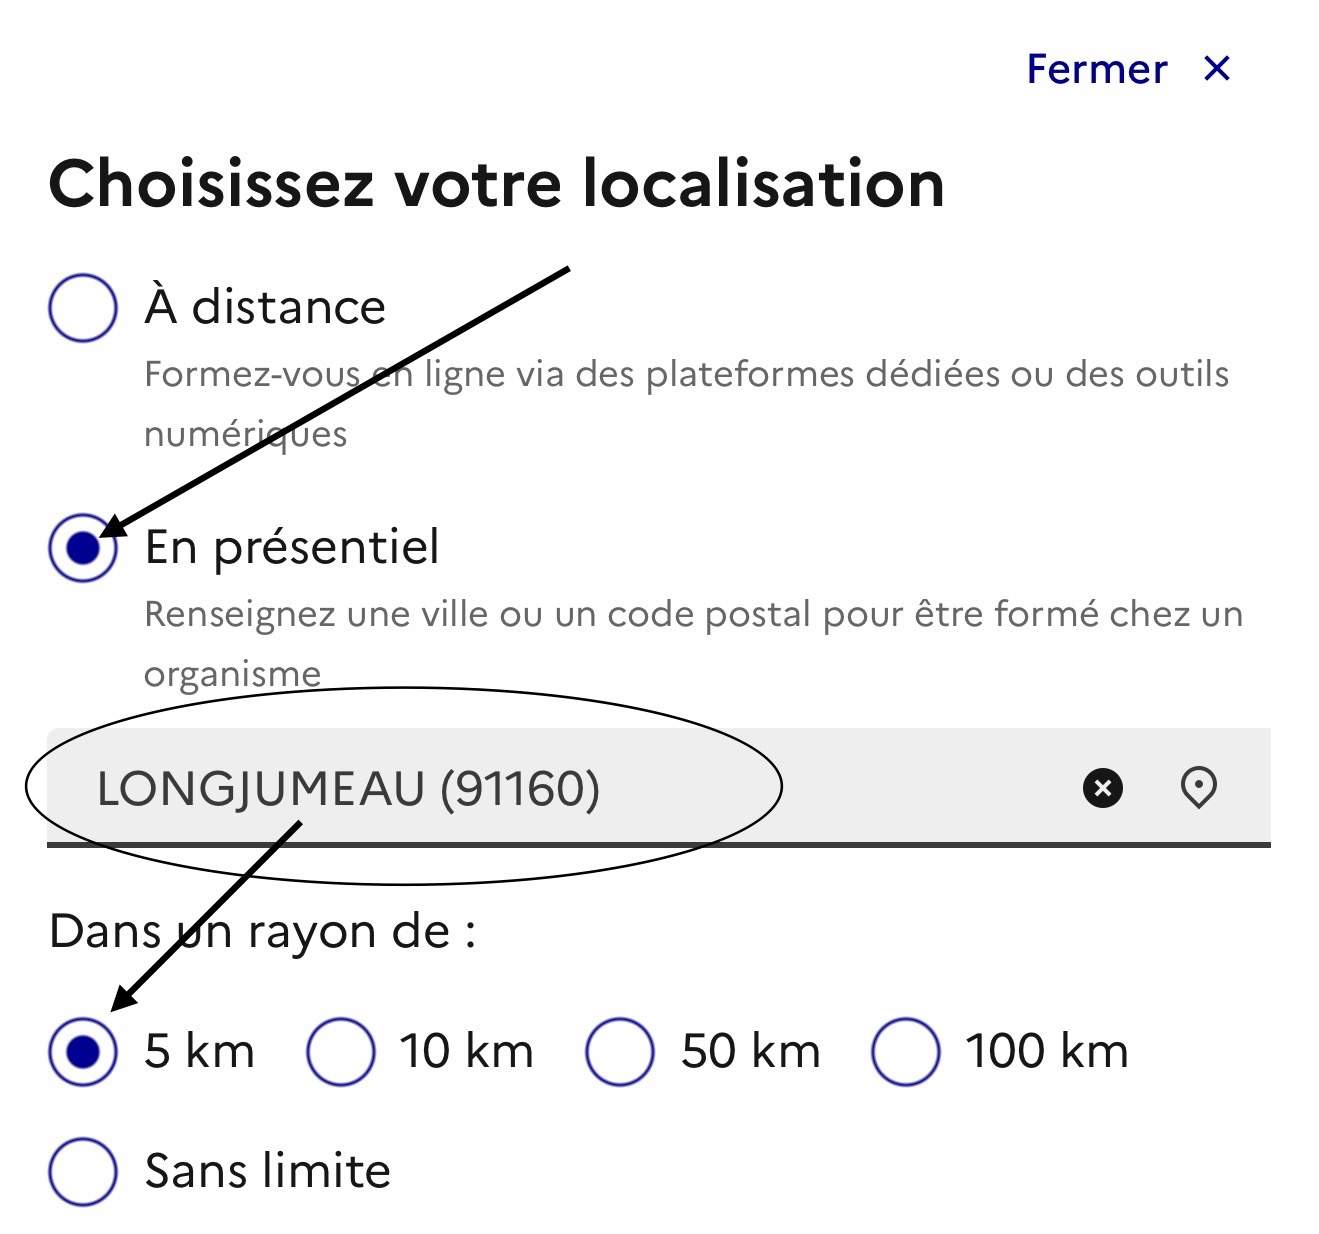
Task: Click the Choisissez votre localisation heading
Action: [497, 184]
